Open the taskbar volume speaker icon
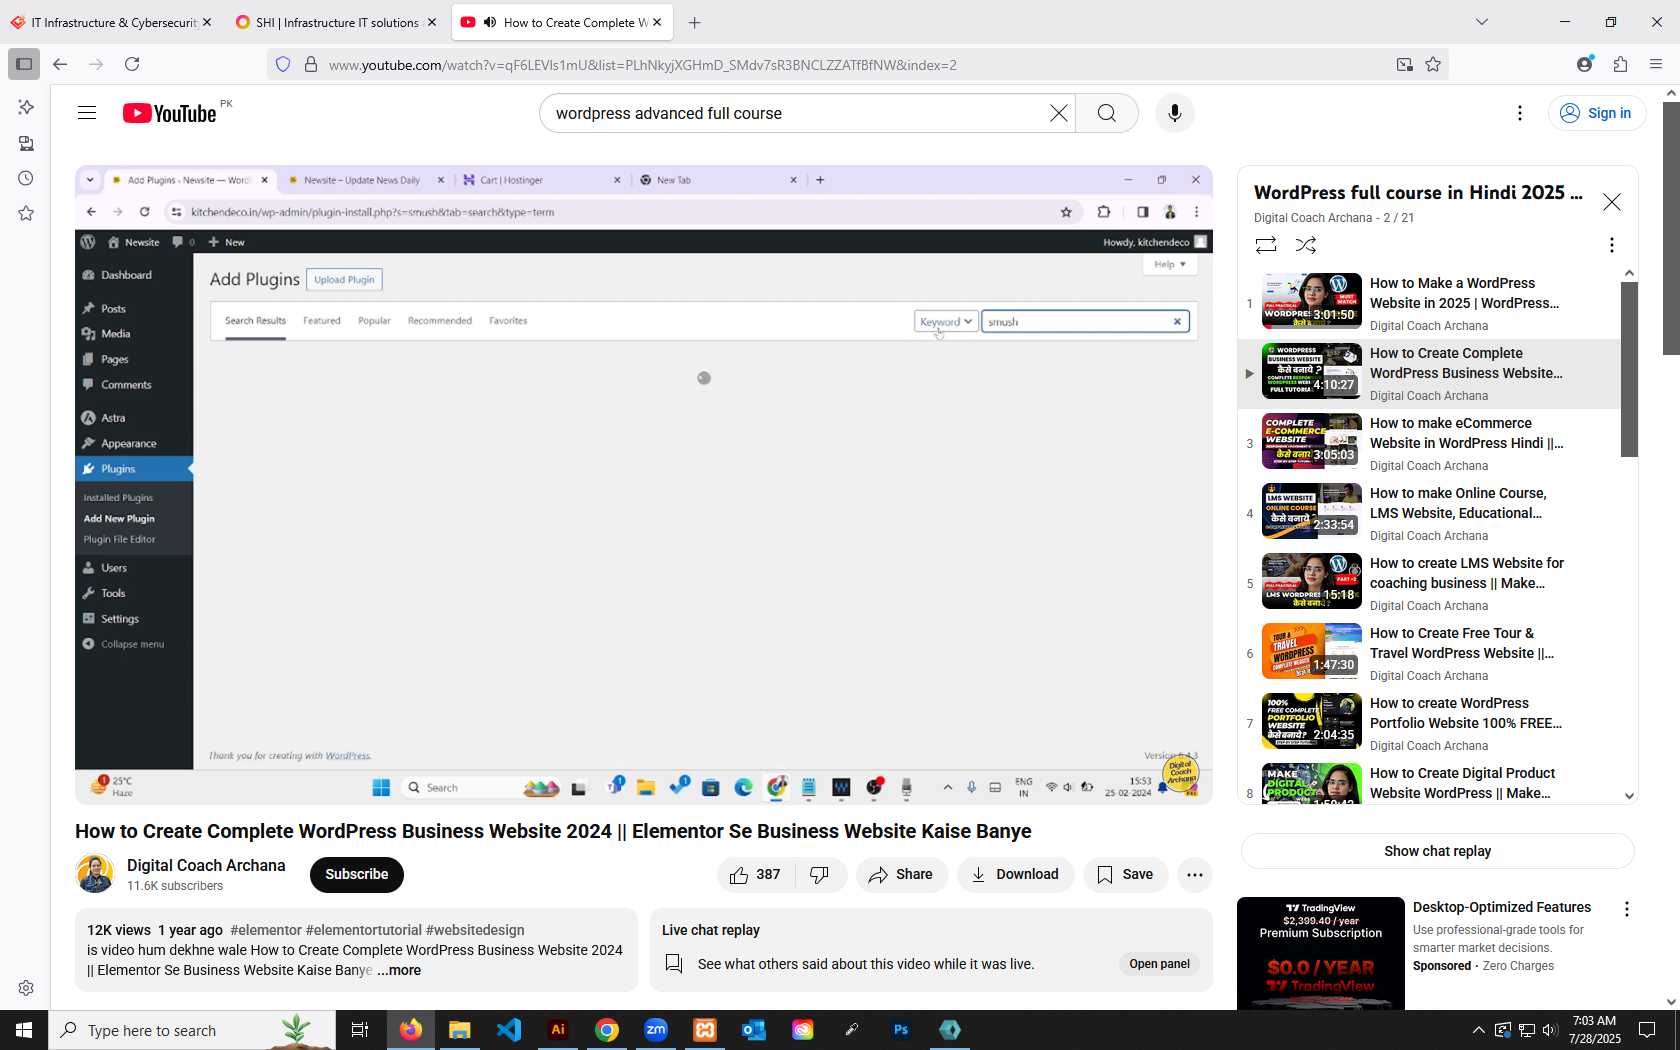The width and height of the screenshot is (1680, 1050). click(x=1550, y=1030)
